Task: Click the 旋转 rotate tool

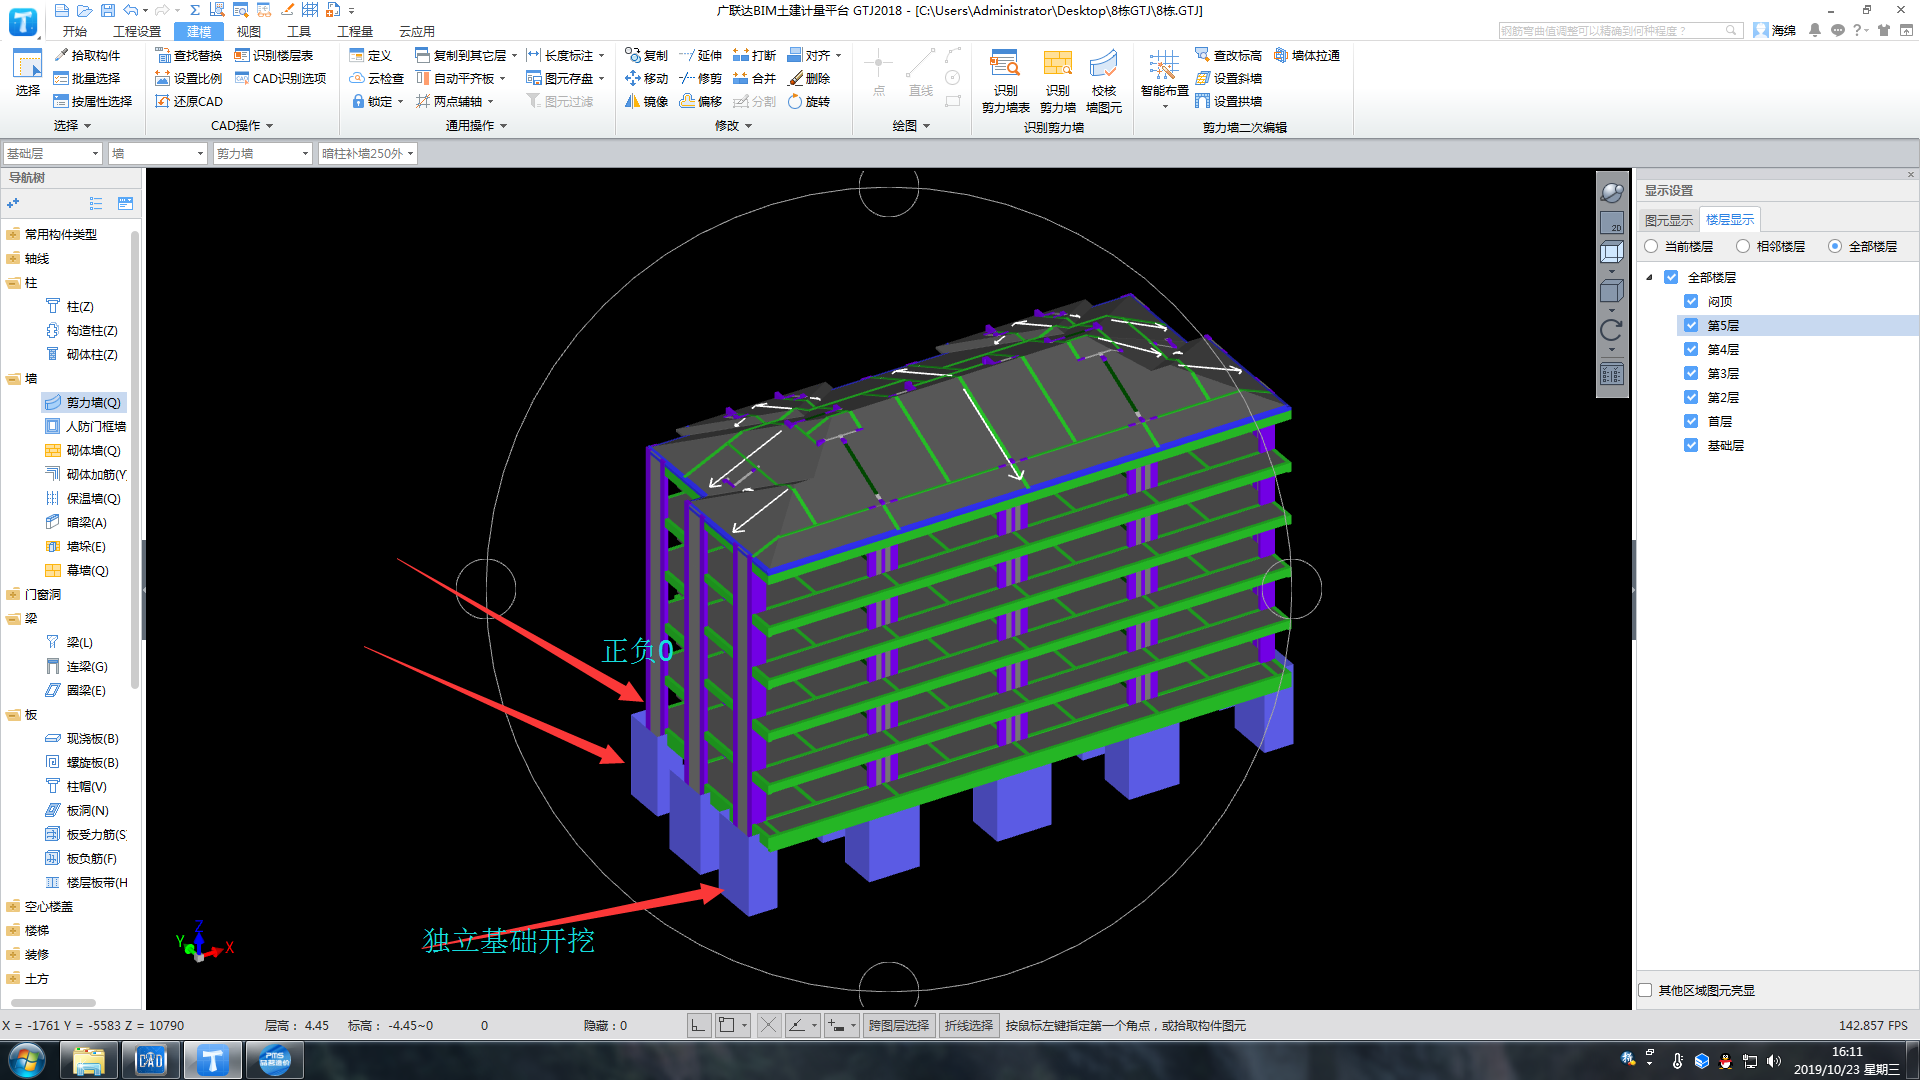Action: click(x=808, y=101)
